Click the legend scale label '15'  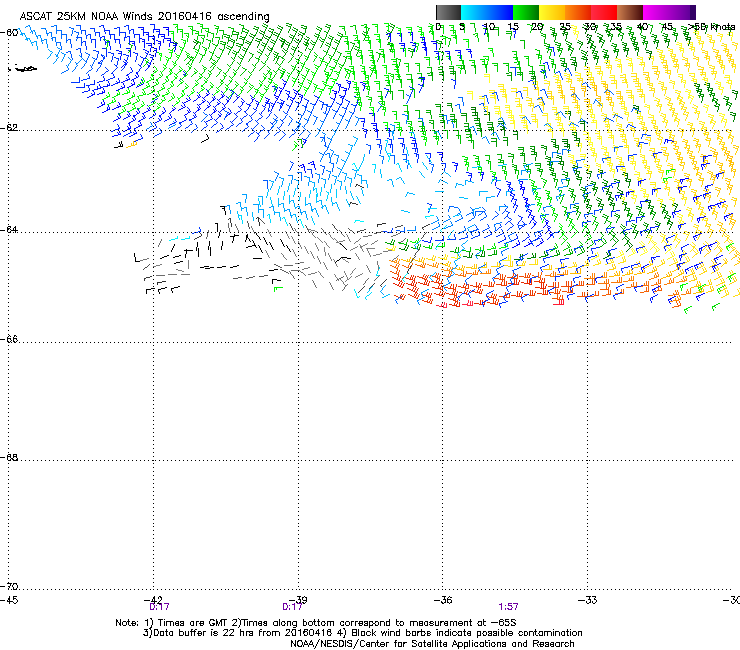(x=513, y=27)
